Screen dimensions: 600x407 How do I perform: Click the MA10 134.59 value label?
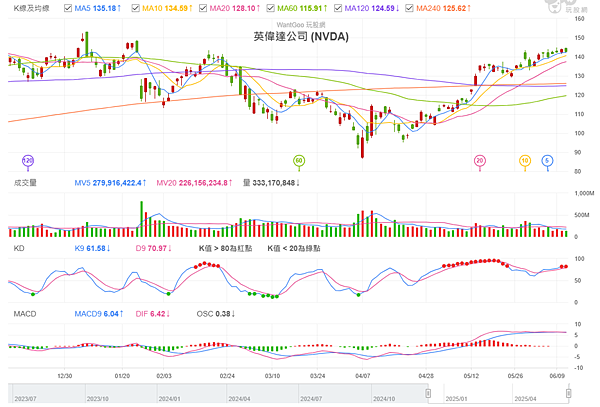click(167, 8)
